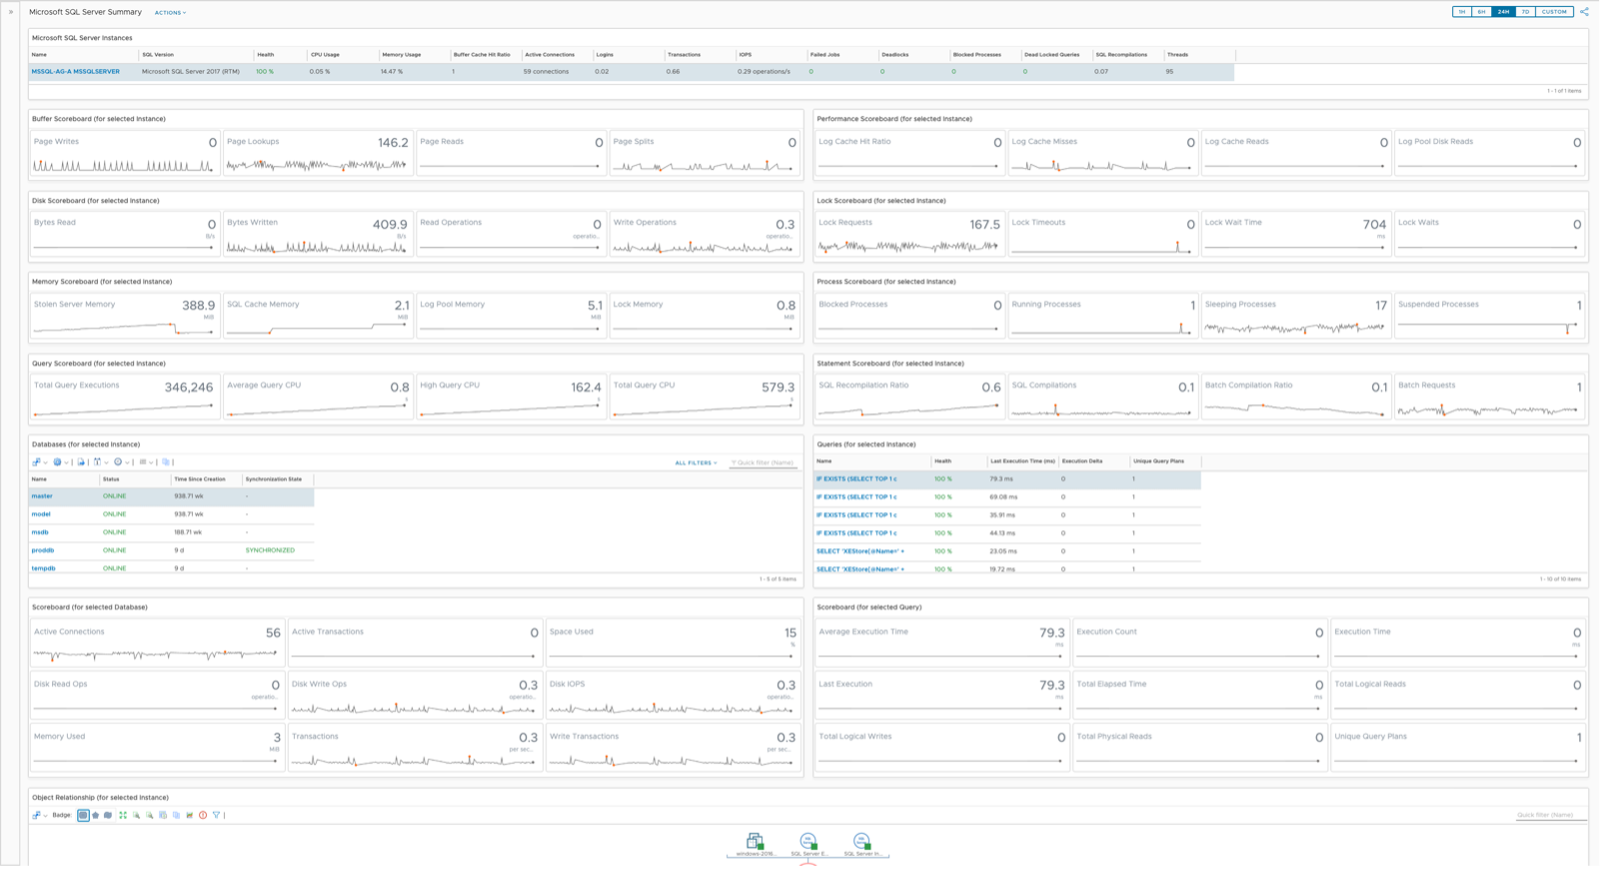Image resolution: width=1604 pixels, height=870 pixels.
Task: Open the Batch Requests metric card
Action: click(x=1489, y=398)
